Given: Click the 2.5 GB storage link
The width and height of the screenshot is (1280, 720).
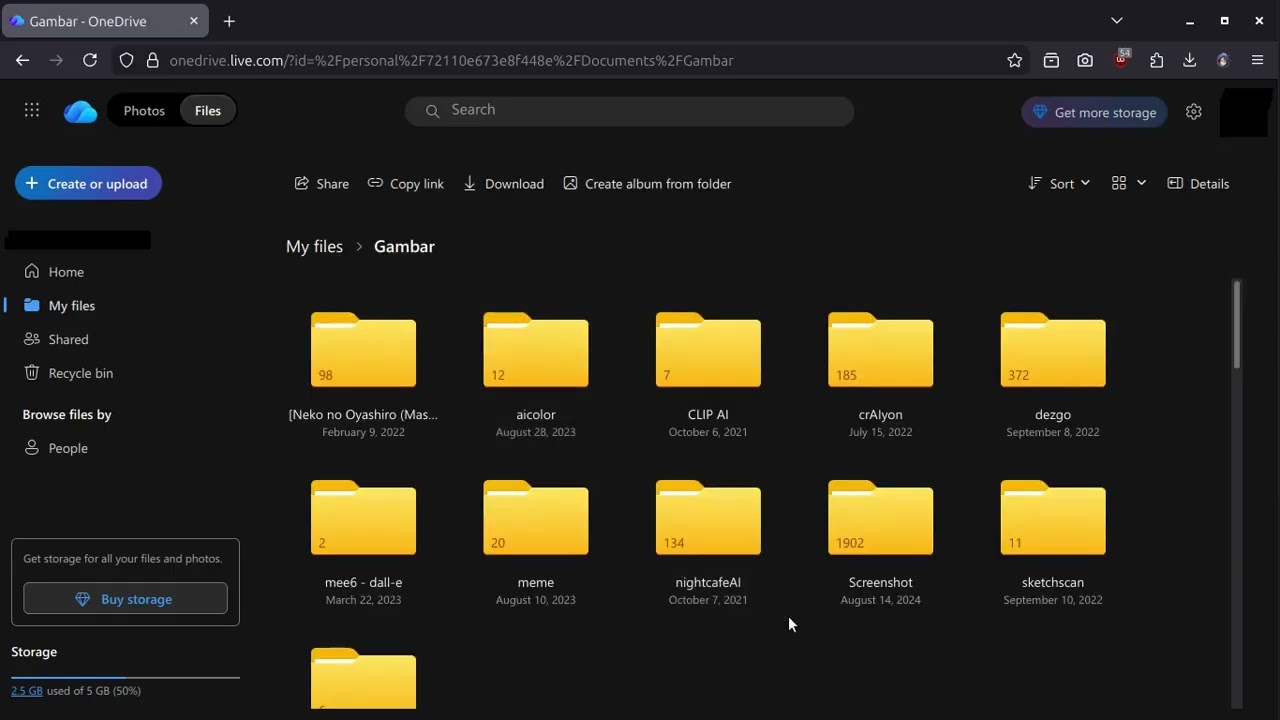Looking at the screenshot, I should [27, 691].
